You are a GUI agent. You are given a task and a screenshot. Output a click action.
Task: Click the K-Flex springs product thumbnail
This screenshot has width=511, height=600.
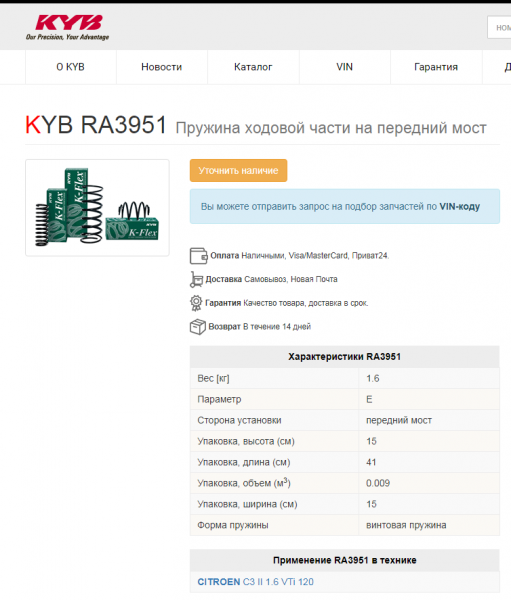[x=97, y=208]
